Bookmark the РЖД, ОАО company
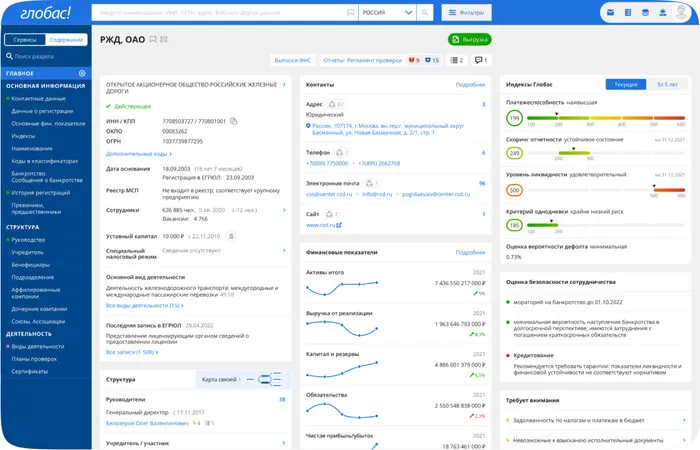700x450 pixels. (153, 40)
